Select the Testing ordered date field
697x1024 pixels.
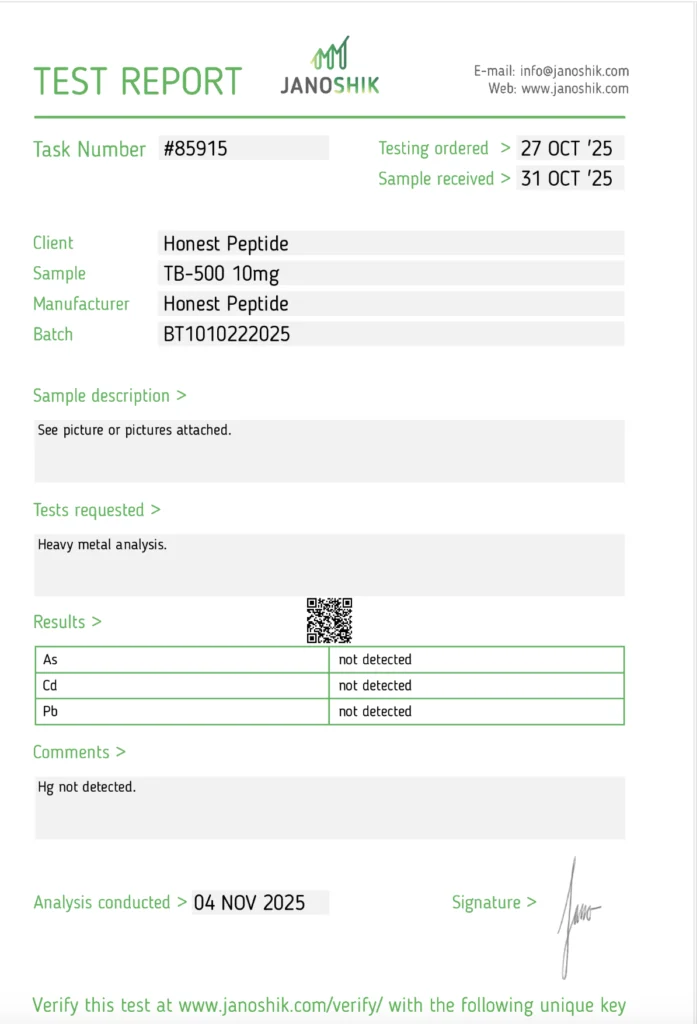[569, 149]
